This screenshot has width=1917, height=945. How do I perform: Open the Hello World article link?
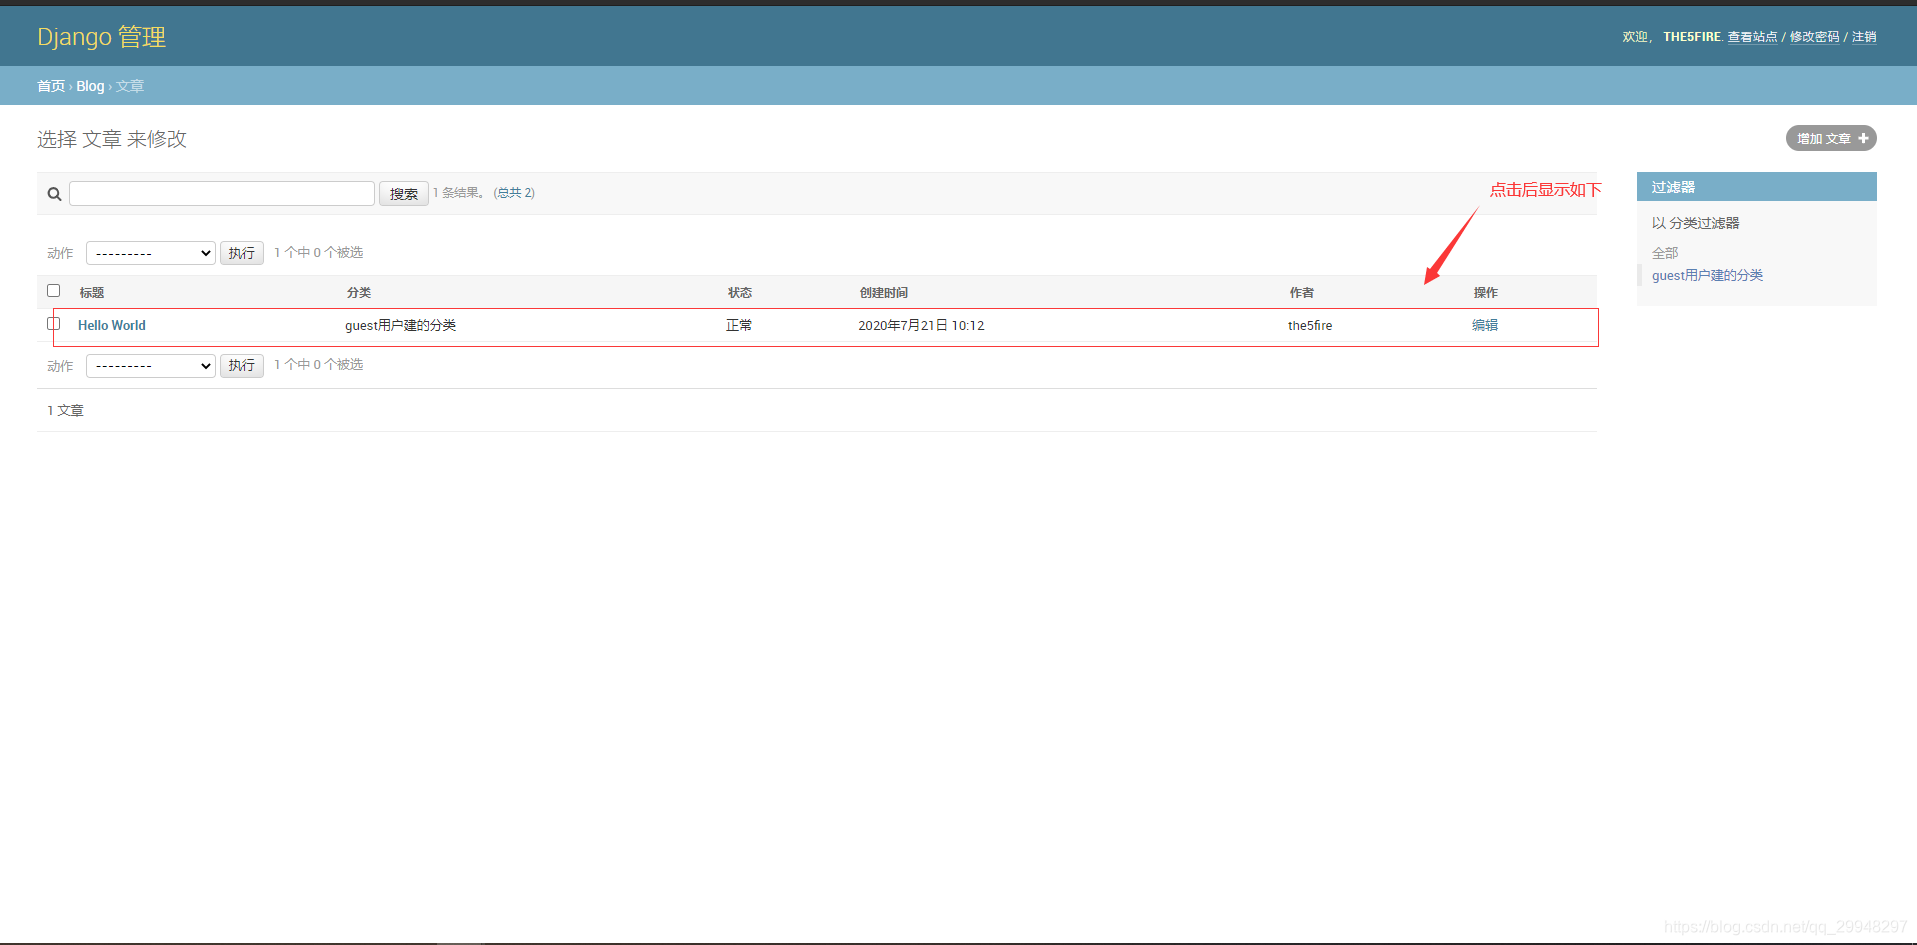(112, 325)
